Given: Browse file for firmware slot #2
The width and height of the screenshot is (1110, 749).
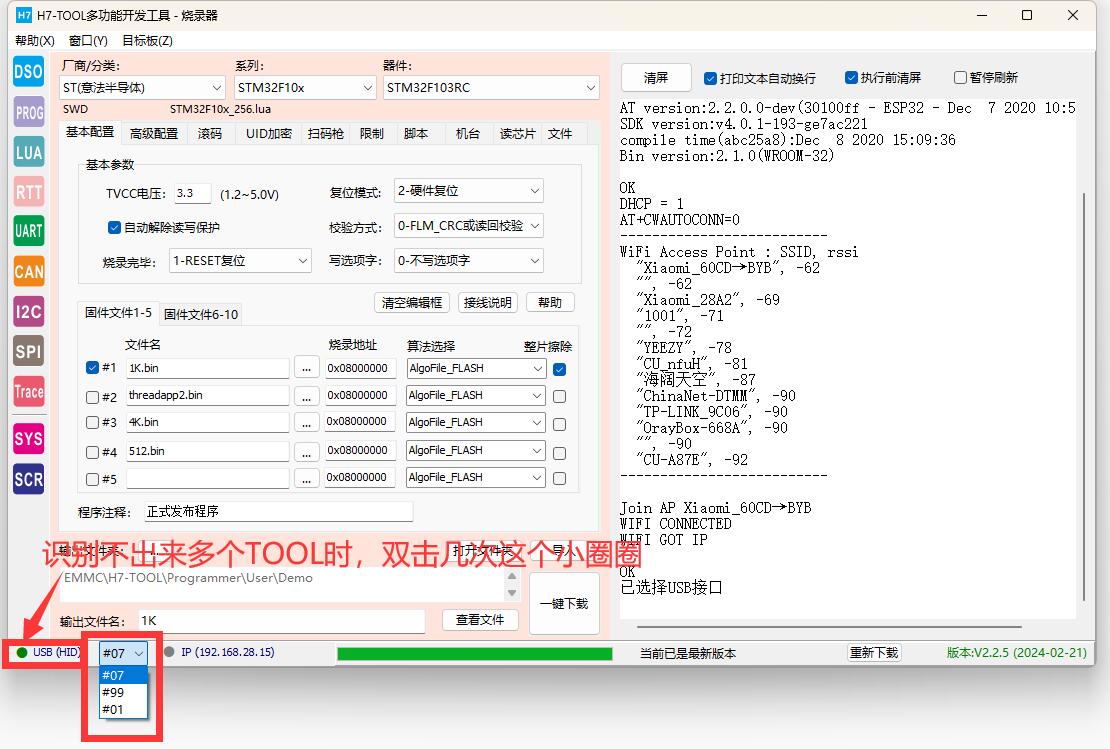Looking at the screenshot, I should [307, 396].
